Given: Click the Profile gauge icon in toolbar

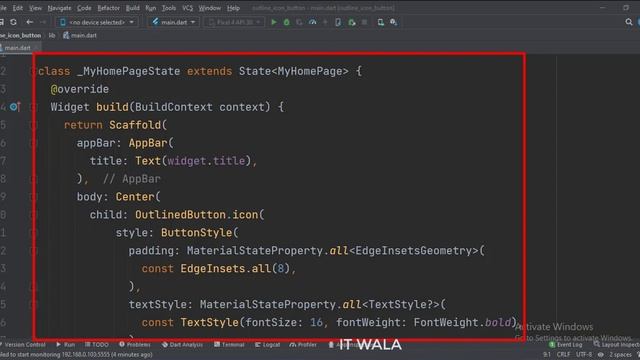Looking at the screenshot, I should coord(313,22).
